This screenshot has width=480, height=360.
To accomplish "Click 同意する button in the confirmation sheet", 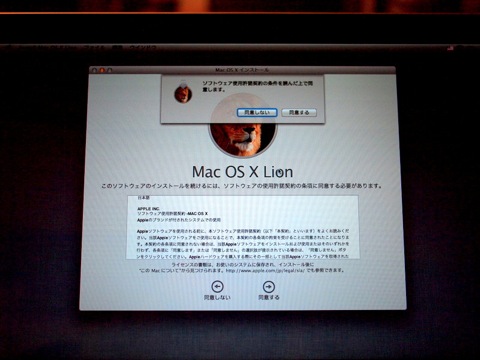I will pyautogui.click(x=299, y=113).
